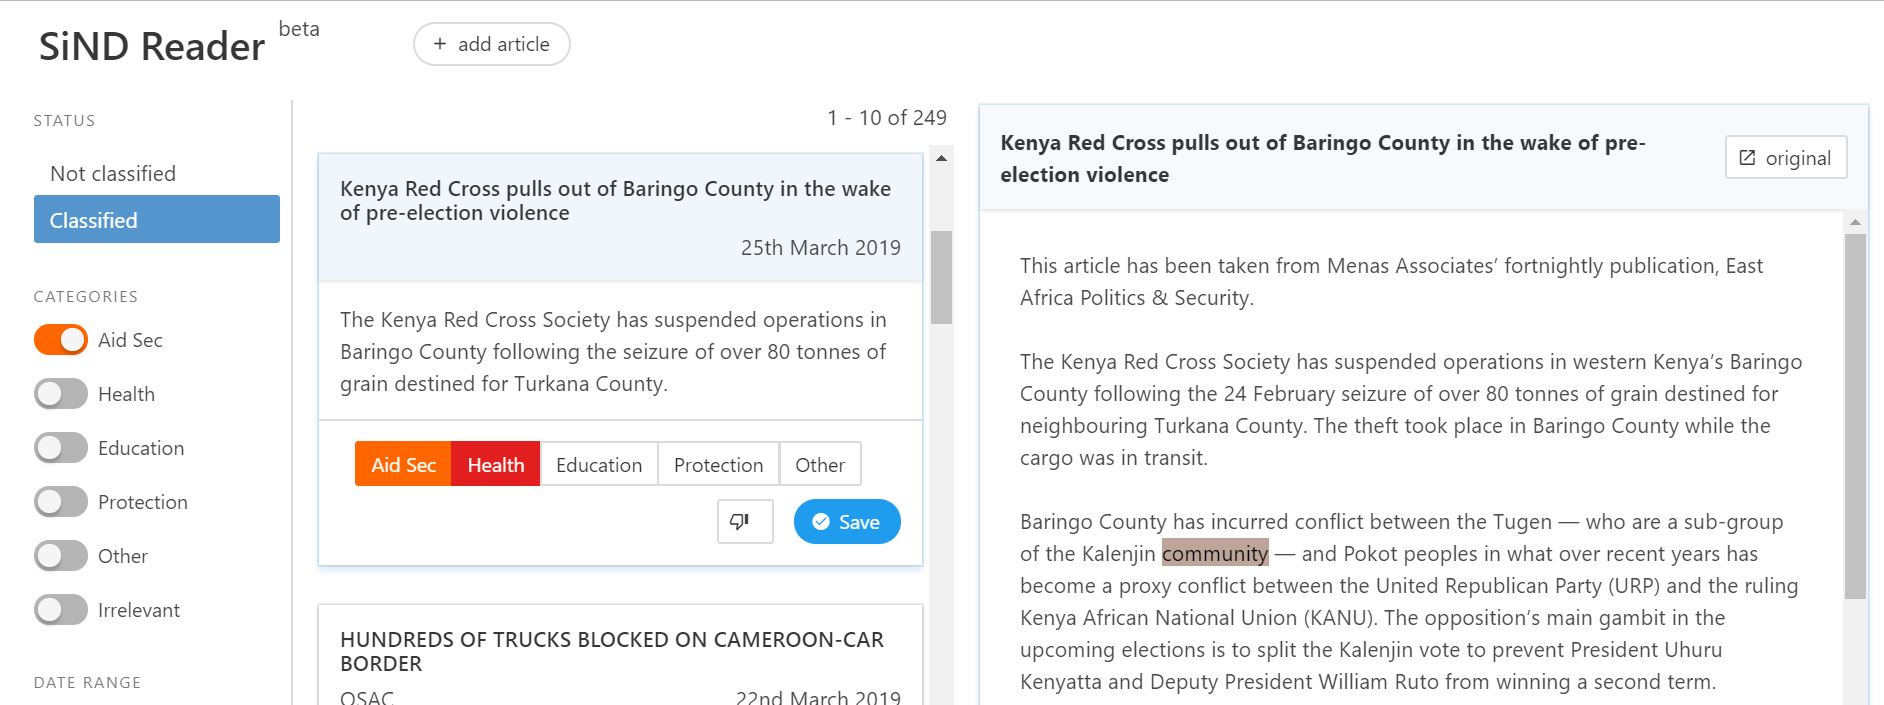This screenshot has width=1884, height=705.
Task: Tag article with the Protection label
Action: (718, 464)
